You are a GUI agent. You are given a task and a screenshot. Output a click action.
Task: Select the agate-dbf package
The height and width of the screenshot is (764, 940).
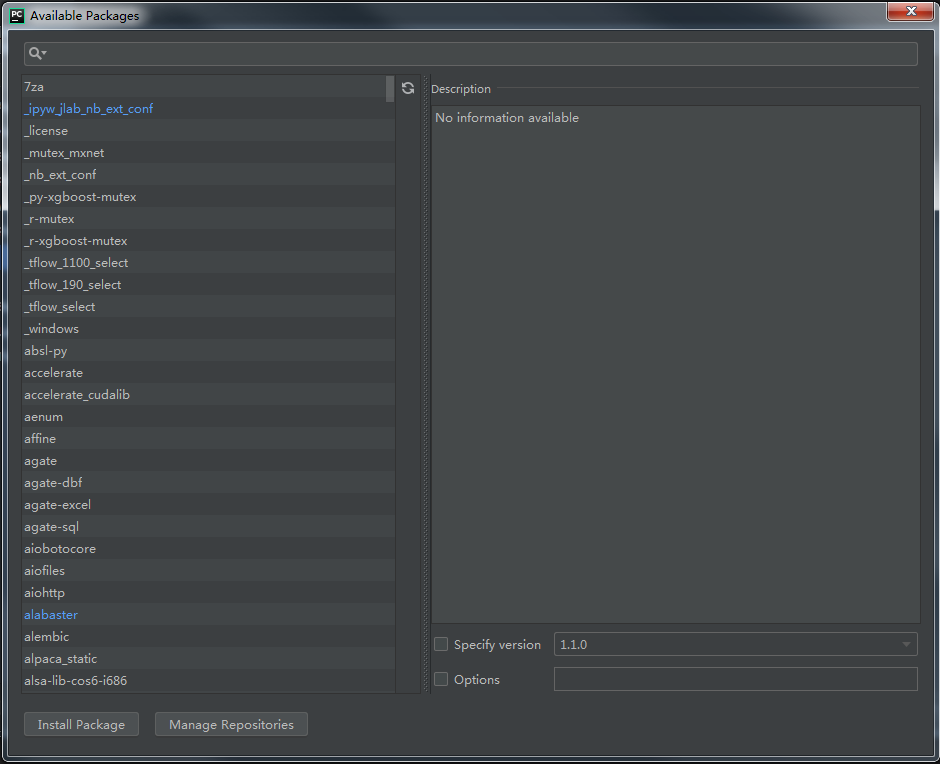click(208, 483)
